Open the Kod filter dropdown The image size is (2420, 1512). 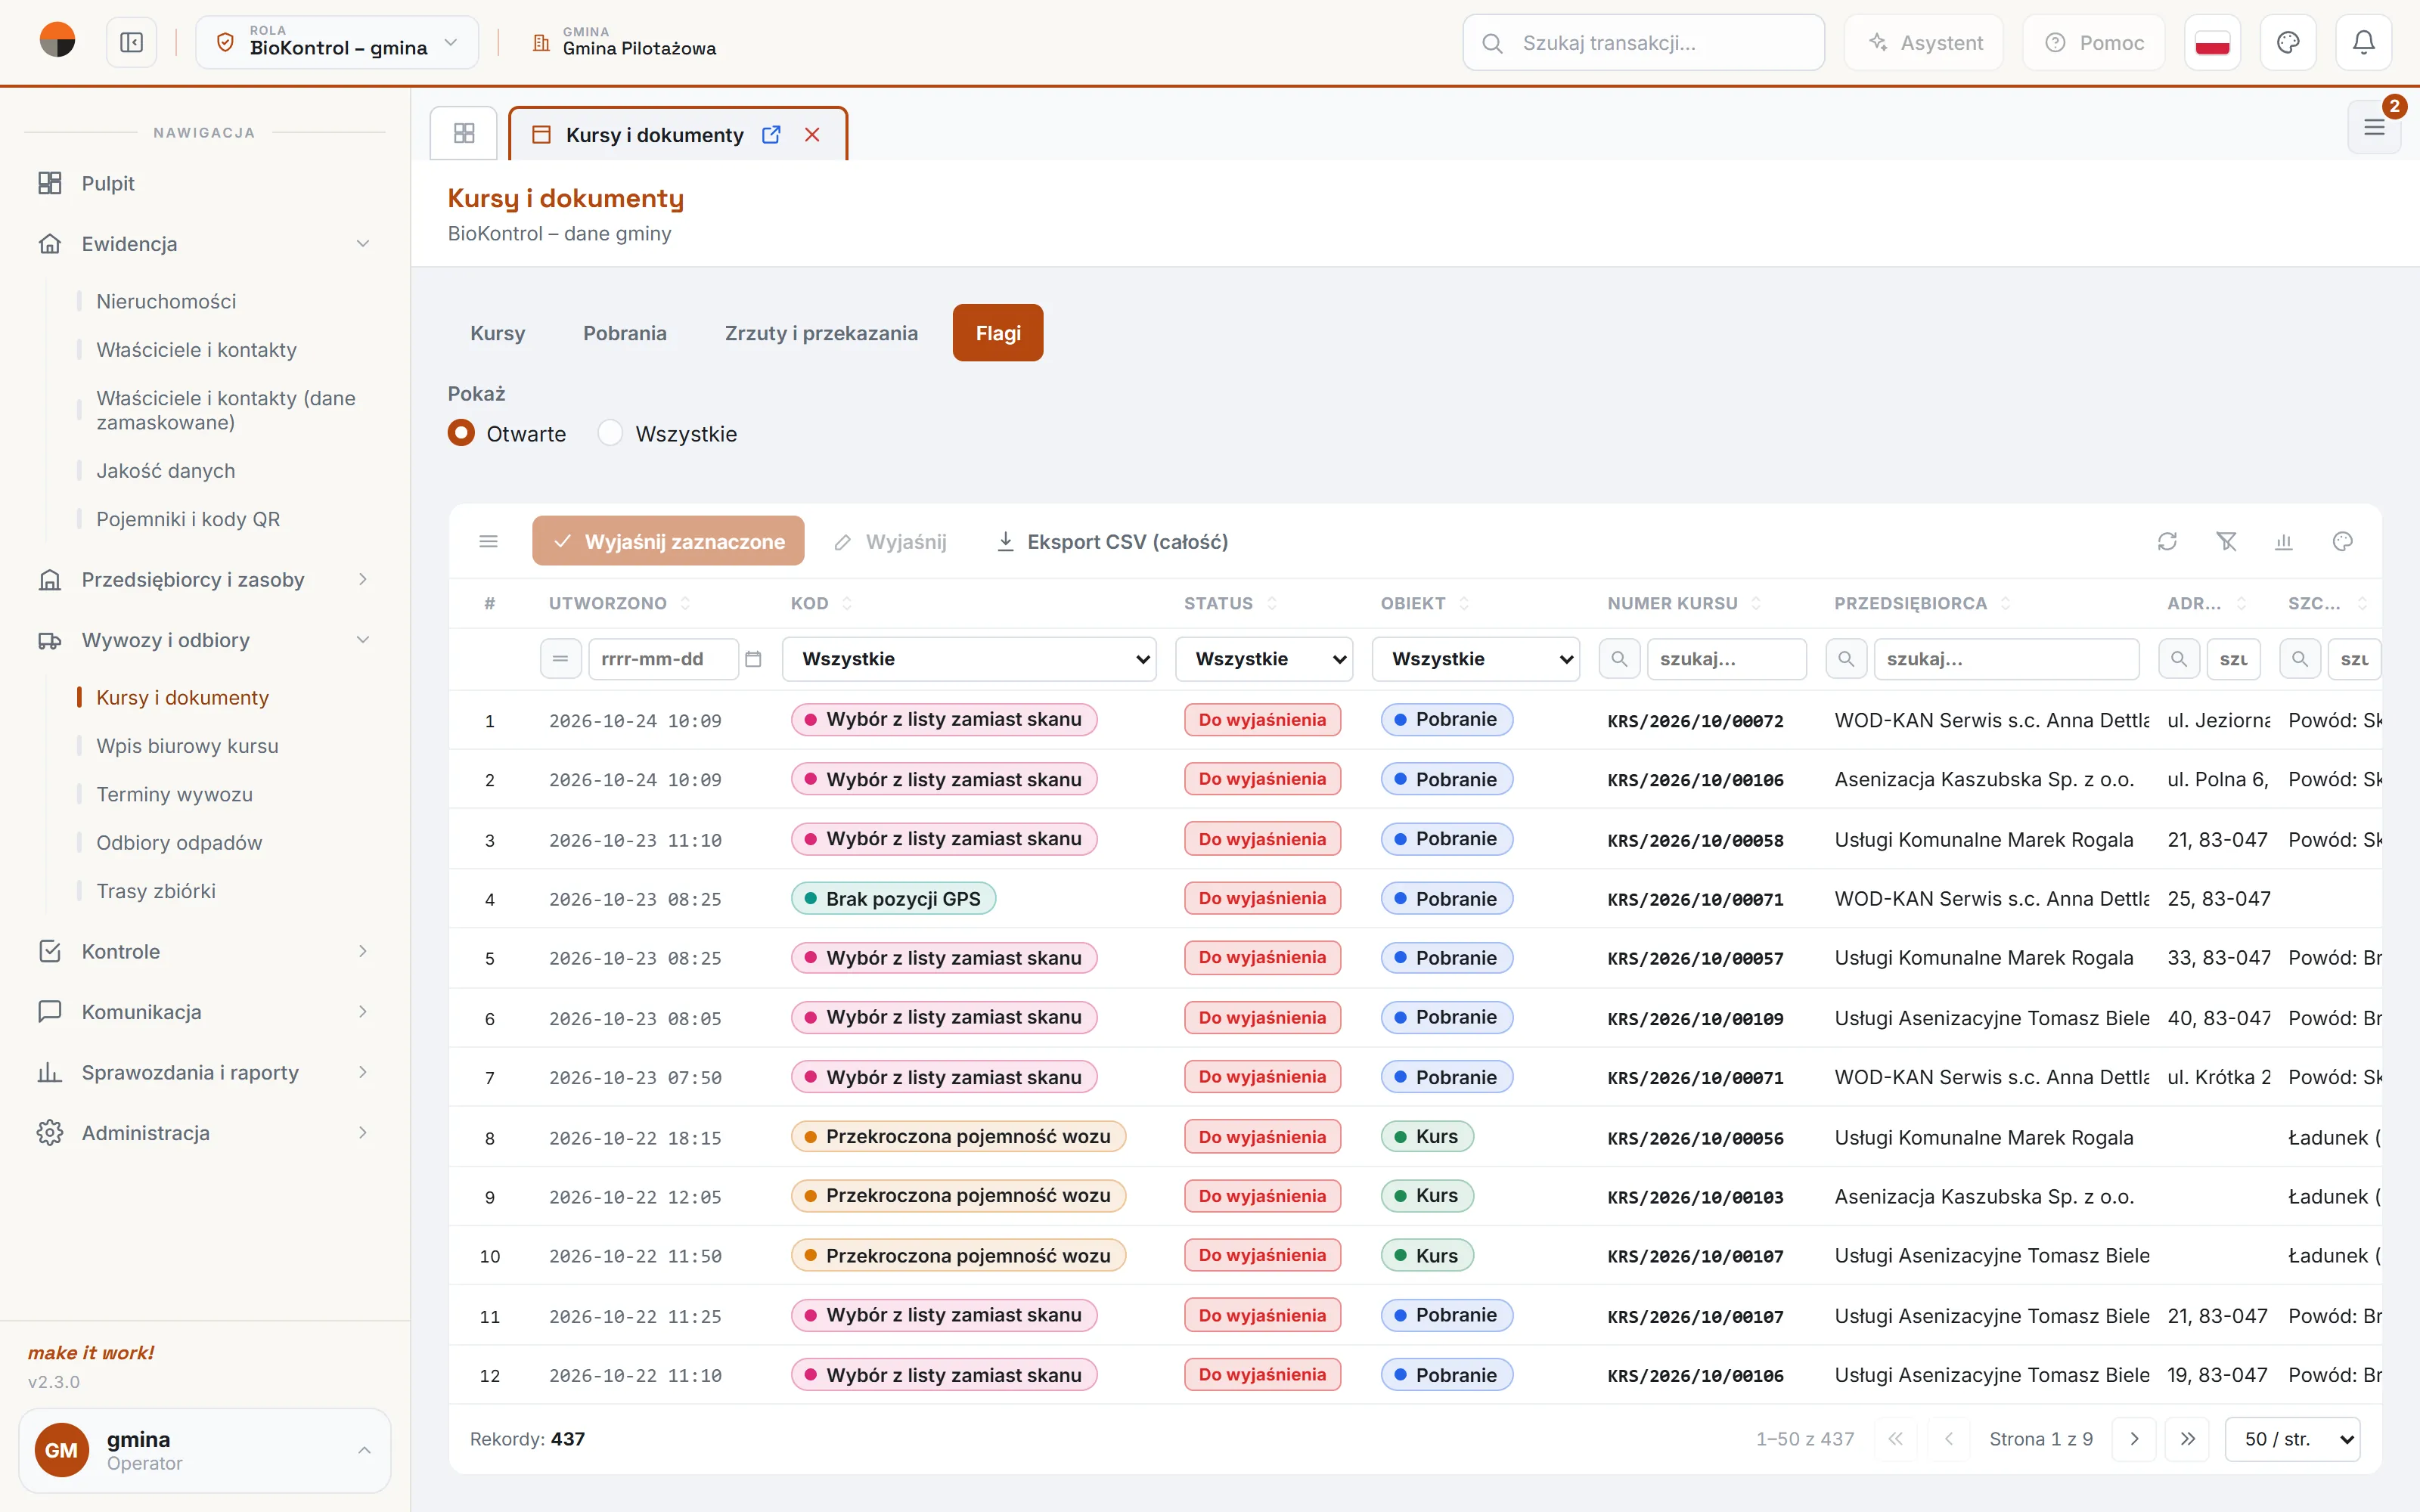[x=969, y=659]
